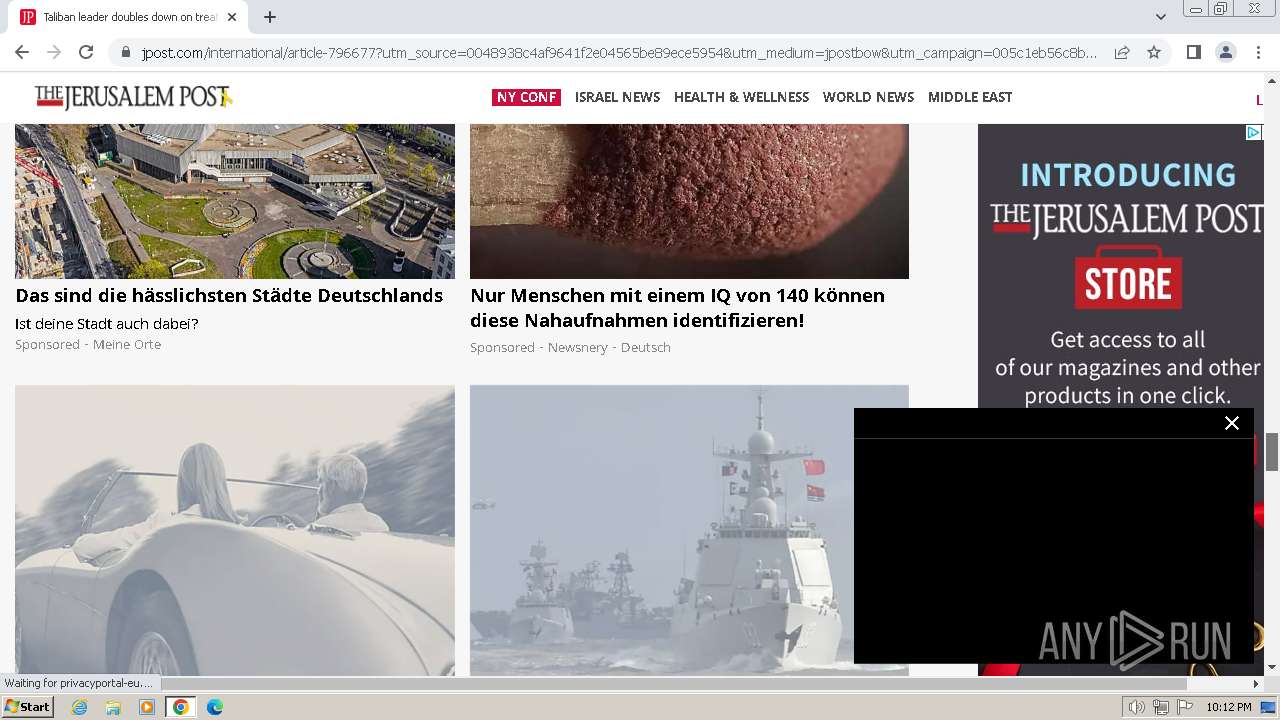Open new tab with plus button
Screen dimensions: 1280x720
(270, 17)
